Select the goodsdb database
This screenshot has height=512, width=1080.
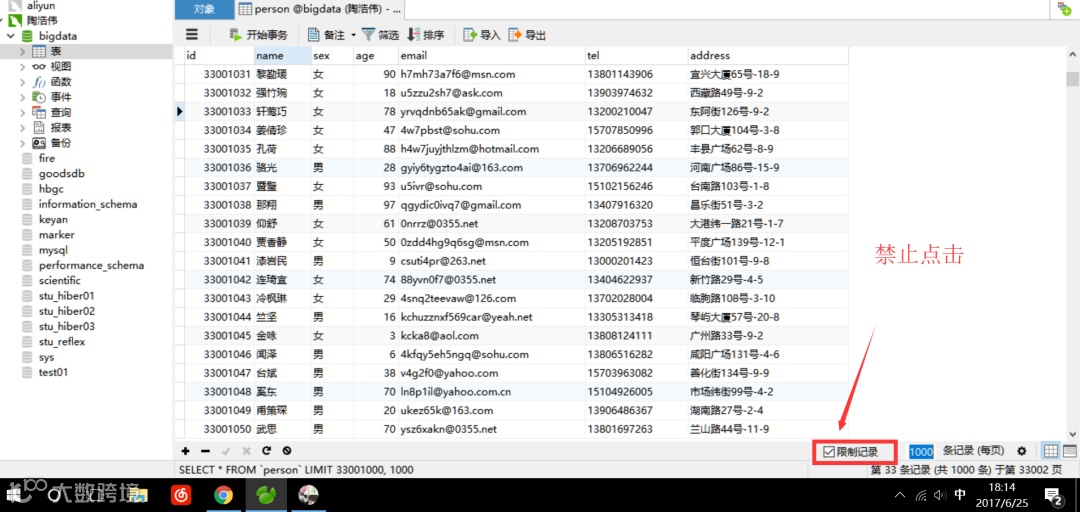(61, 174)
